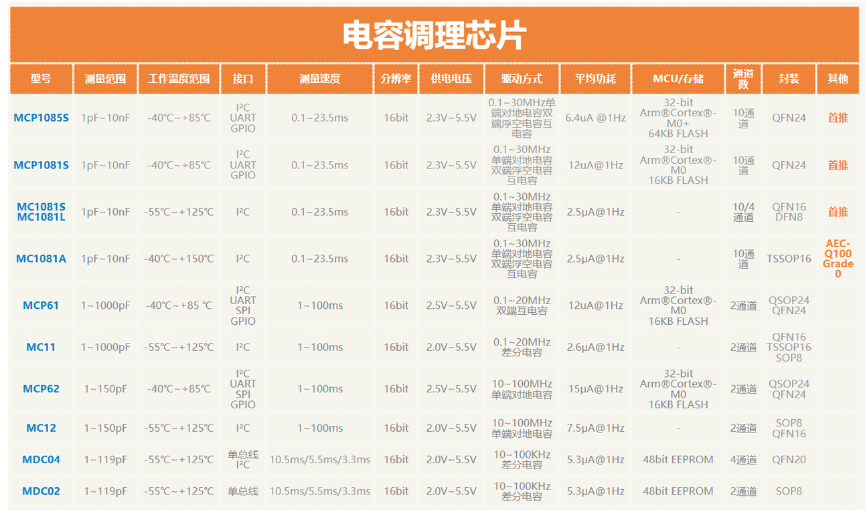
Task: Click the 2.6μA@1Hz power cell
Action: click(x=596, y=347)
